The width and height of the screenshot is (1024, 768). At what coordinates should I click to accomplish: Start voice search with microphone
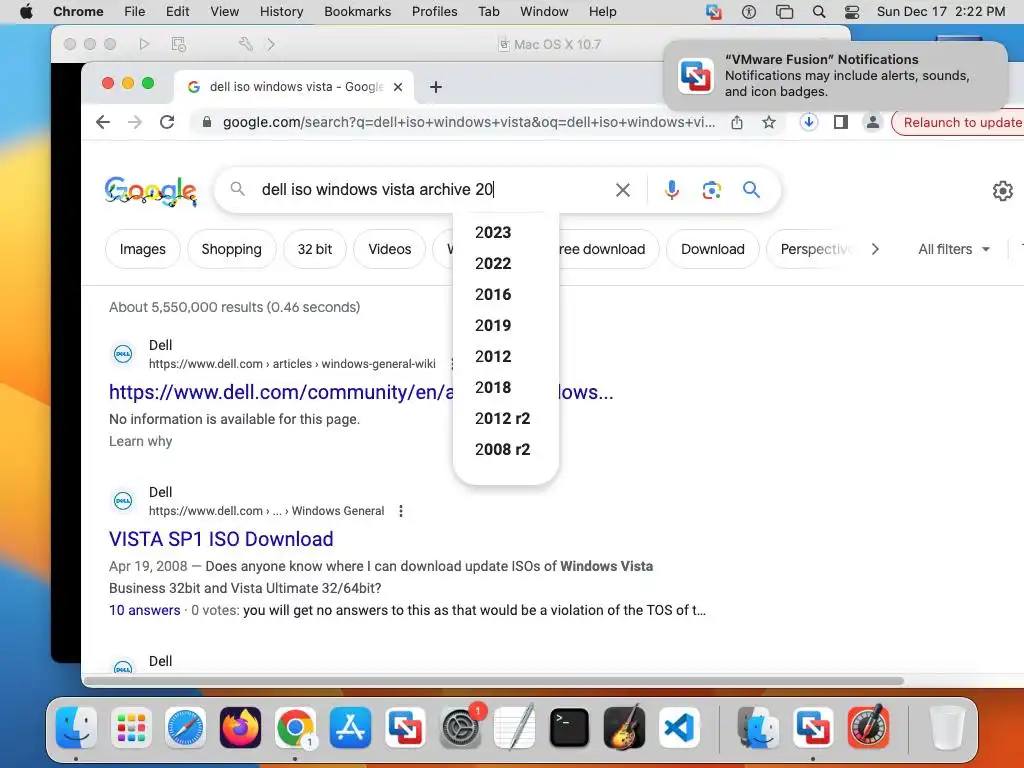click(671, 190)
